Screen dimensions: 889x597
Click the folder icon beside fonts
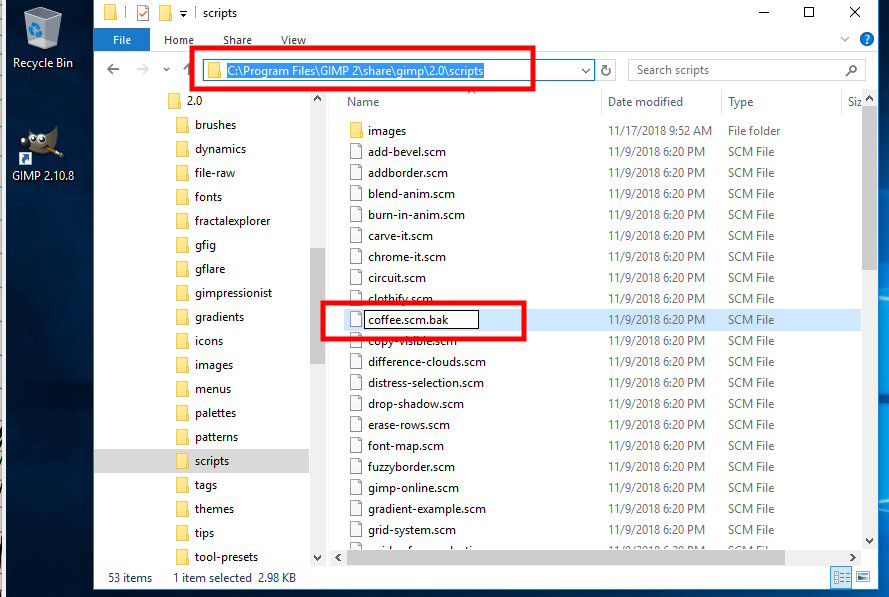tap(182, 197)
